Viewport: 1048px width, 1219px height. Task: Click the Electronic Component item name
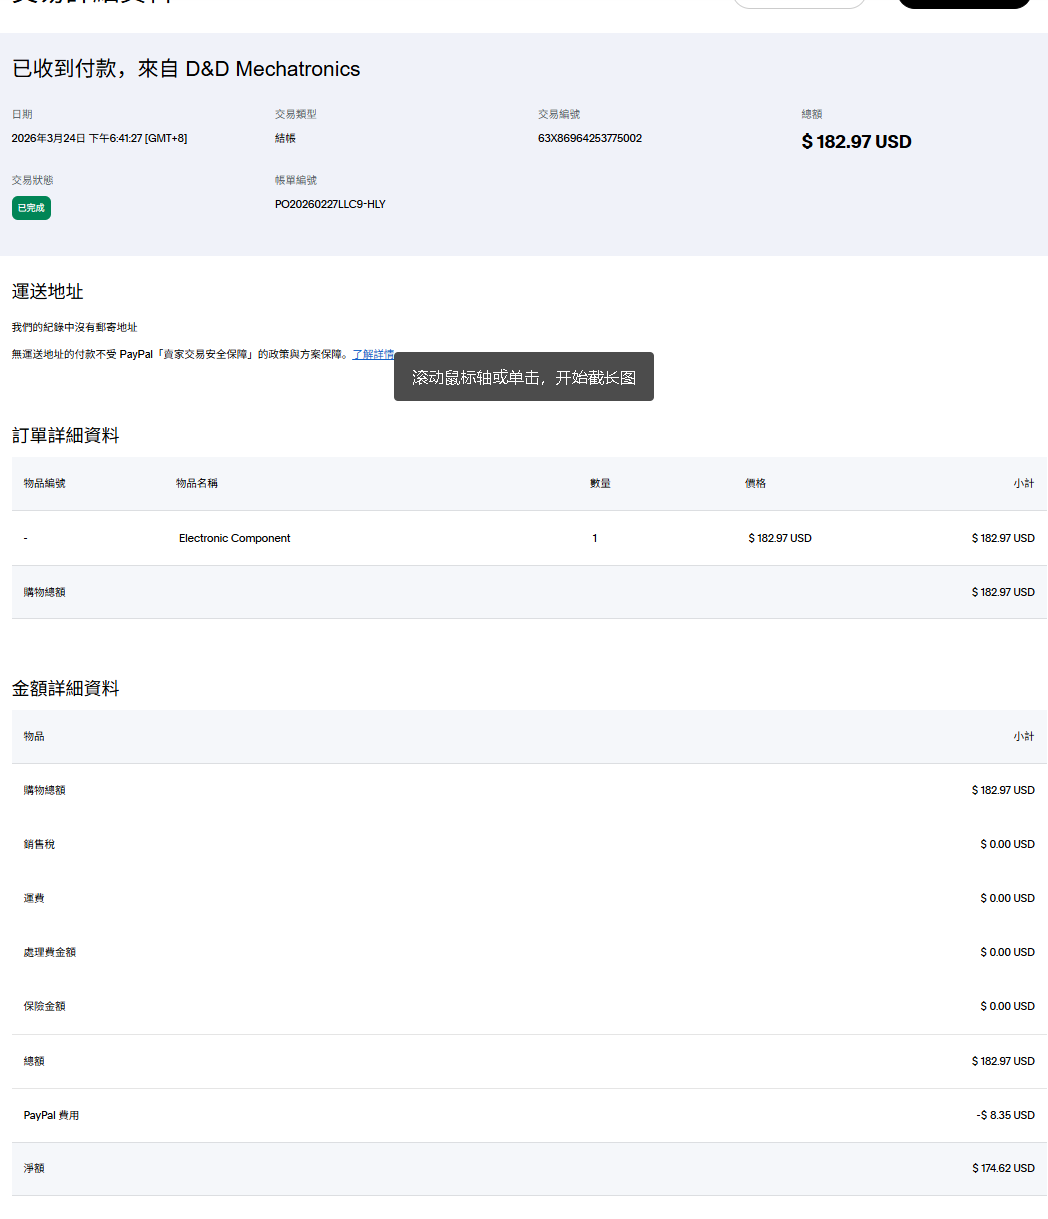tap(234, 538)
